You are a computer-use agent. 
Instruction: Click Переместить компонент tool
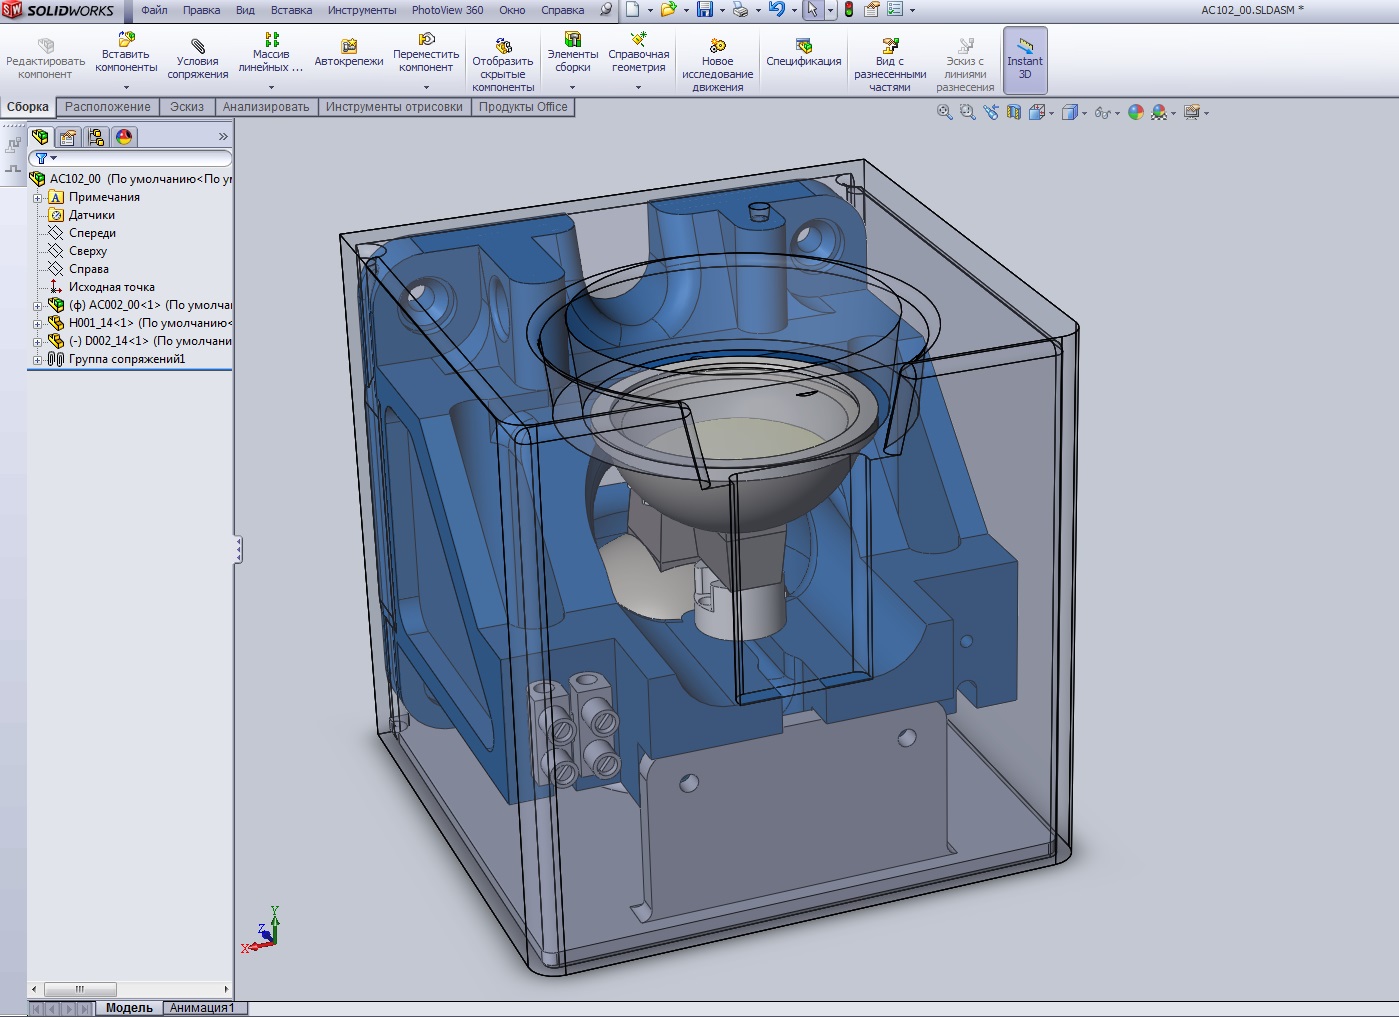[426, 40]
